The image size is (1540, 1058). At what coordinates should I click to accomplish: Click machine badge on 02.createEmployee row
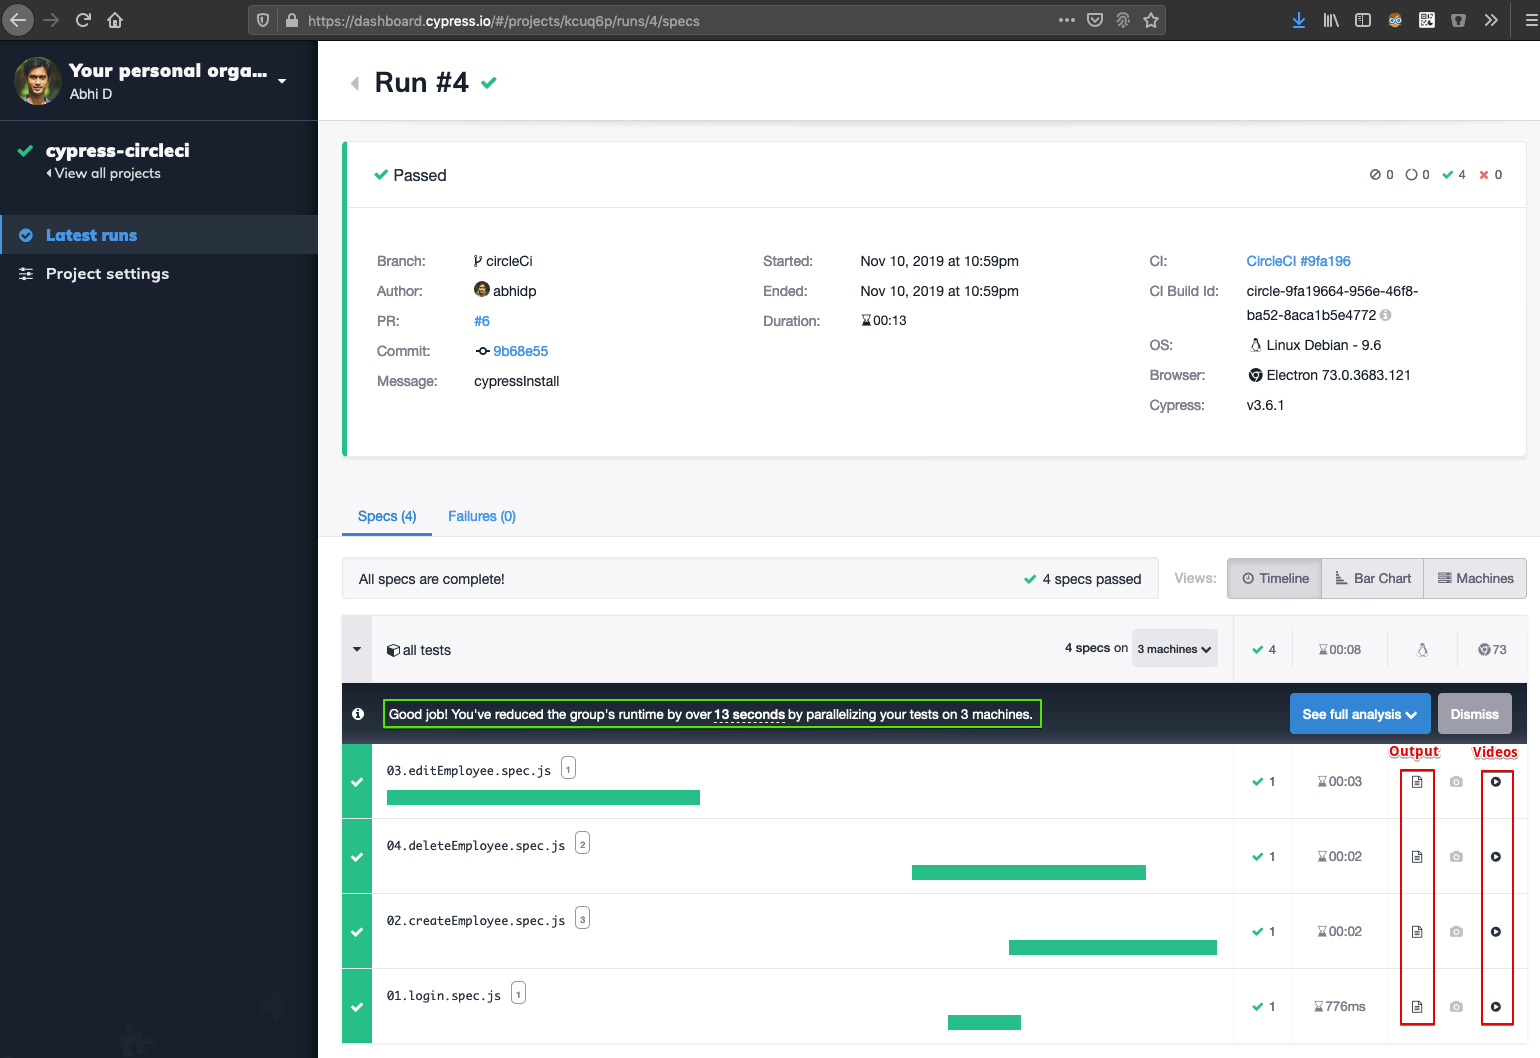click(x=582, y=918)
